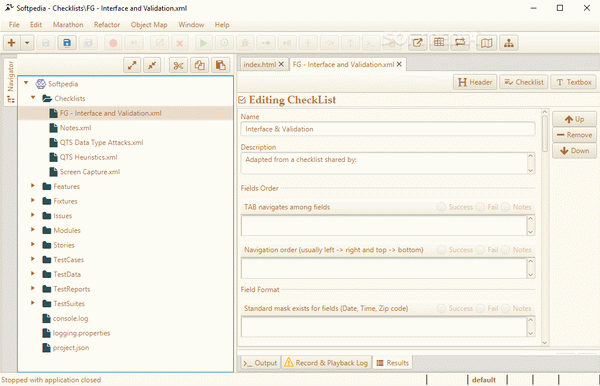The height and width of the screenshot is (386, 600).
Task: Select Fail for TAB navigates among fields
Action: pos(480,207)
